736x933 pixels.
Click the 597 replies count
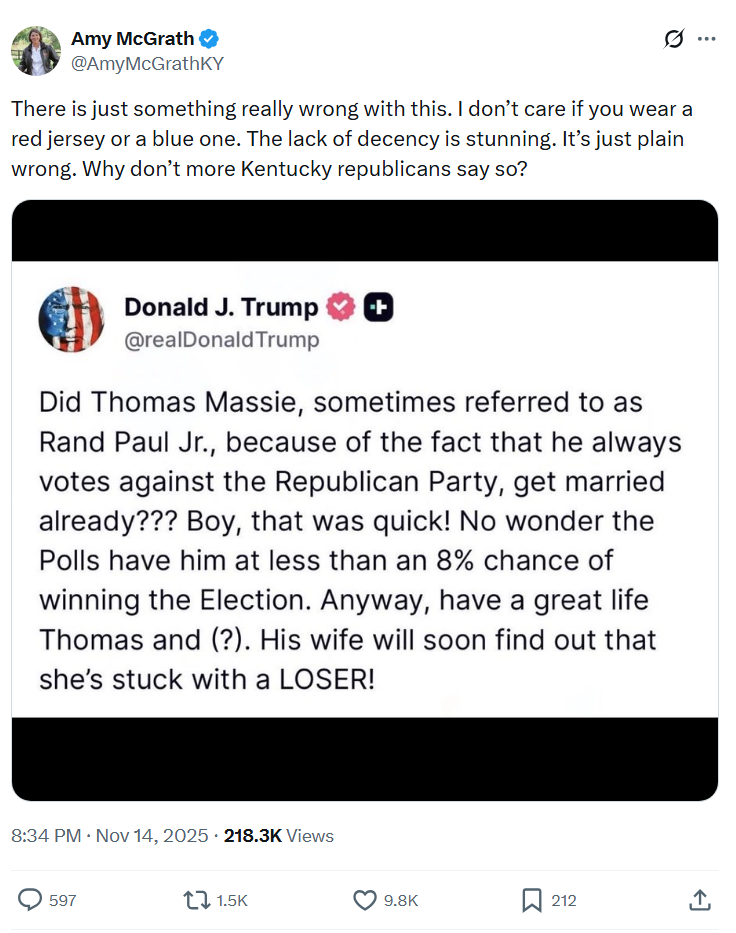click(x=63, y=900)
